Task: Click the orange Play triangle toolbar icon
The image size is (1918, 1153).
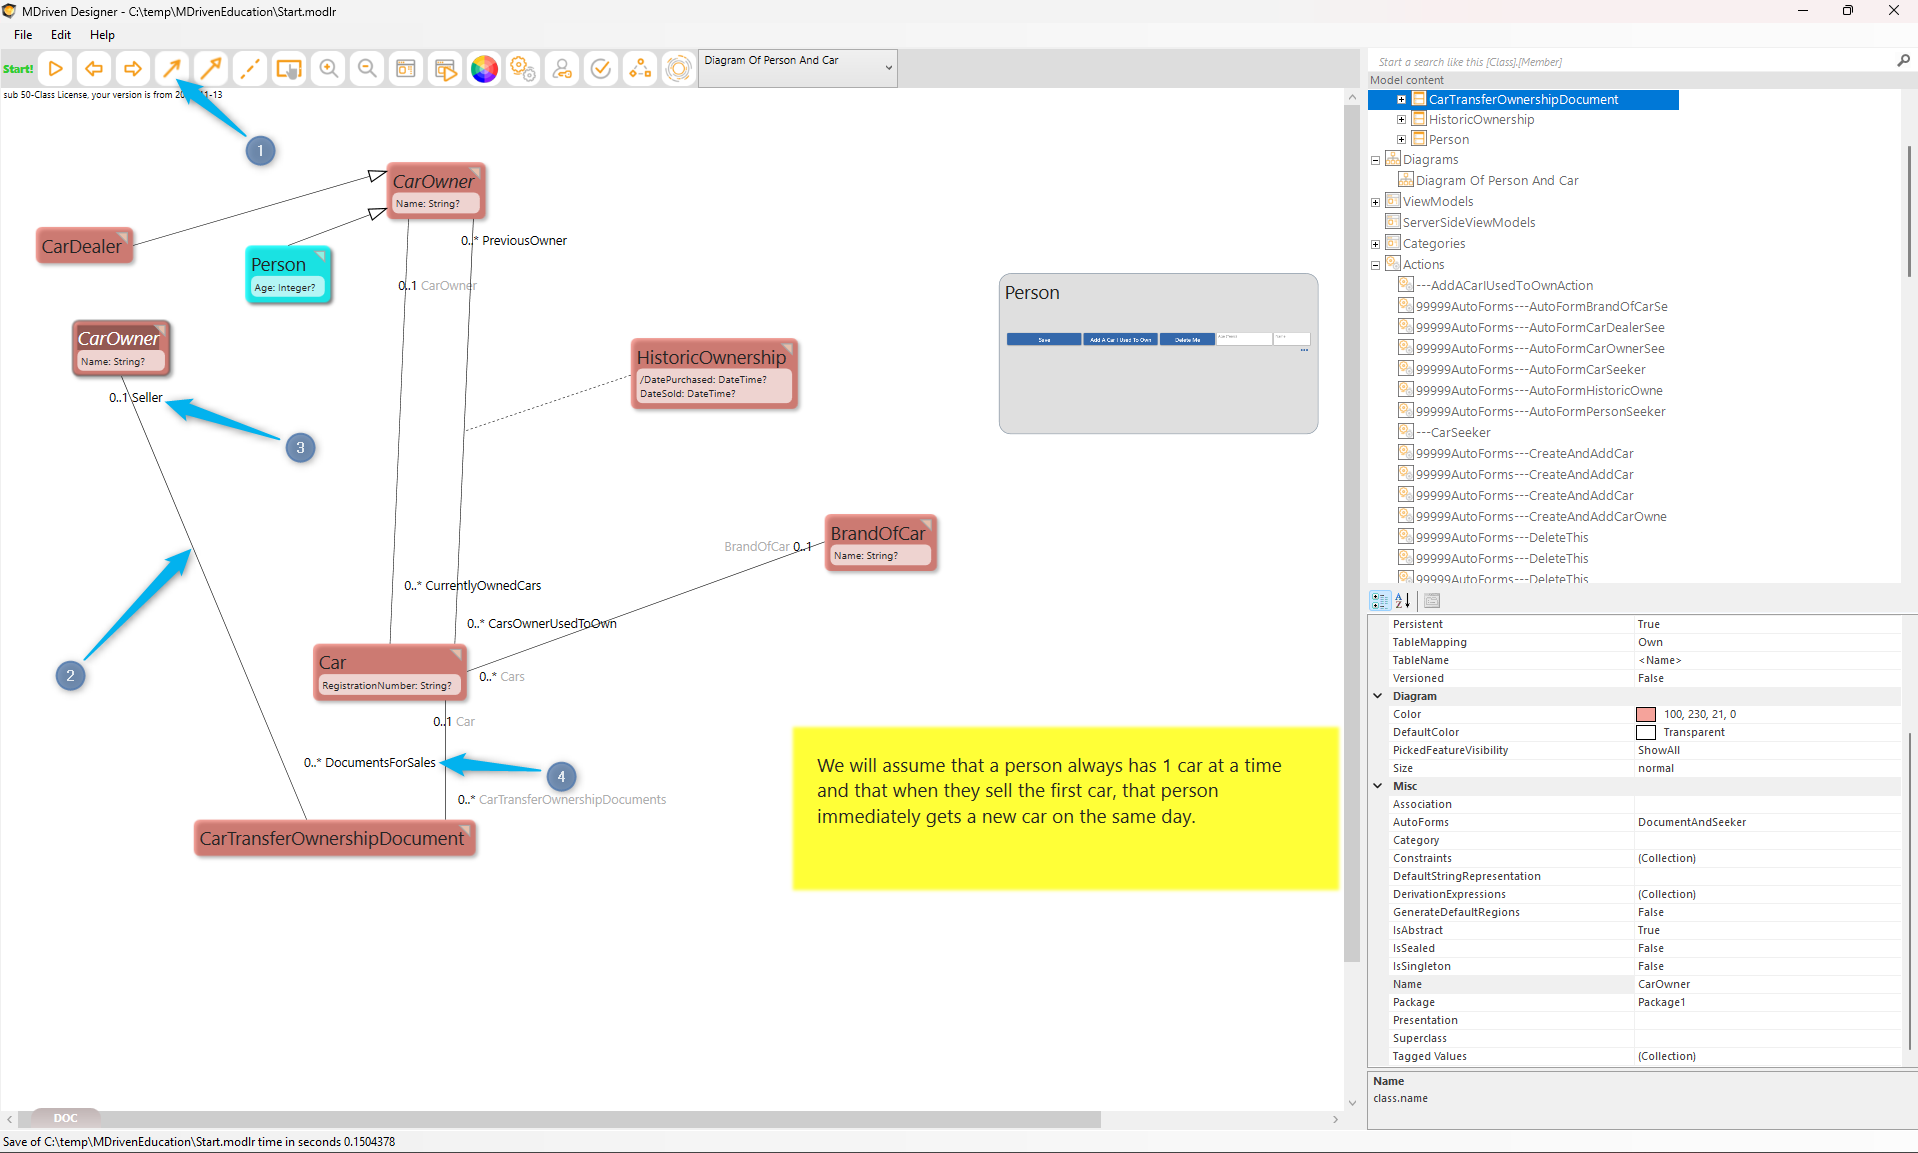Action: 56,69
